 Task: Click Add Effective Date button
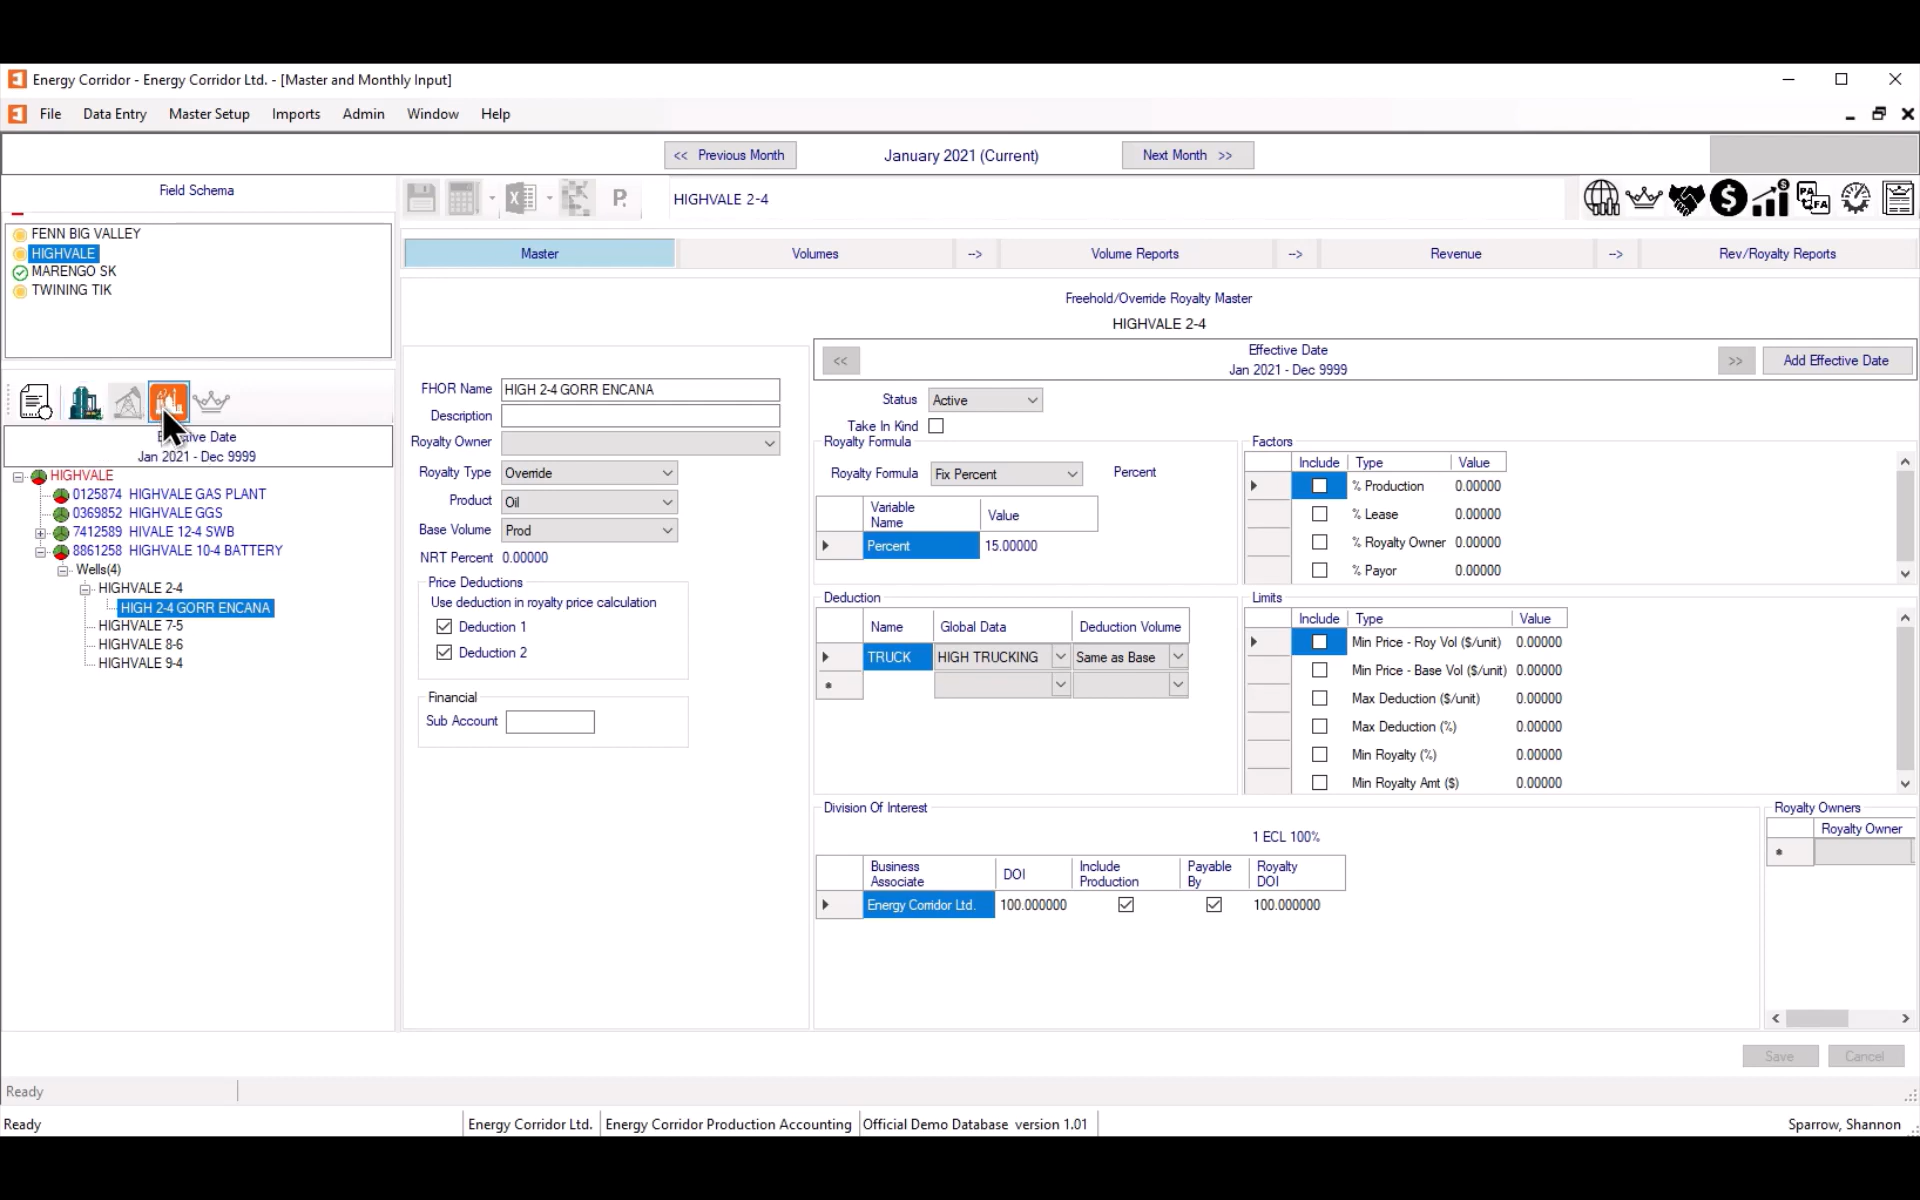pos(1836,361)
